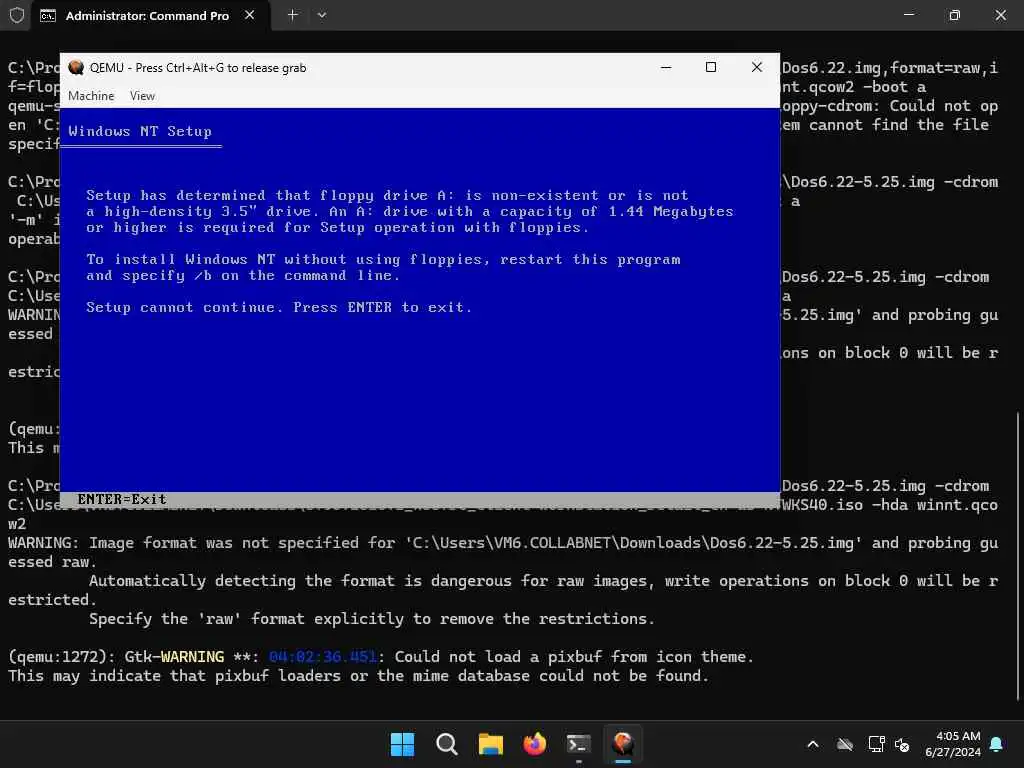Click 'and specify /b on the command line.'

tap(243, 276)
